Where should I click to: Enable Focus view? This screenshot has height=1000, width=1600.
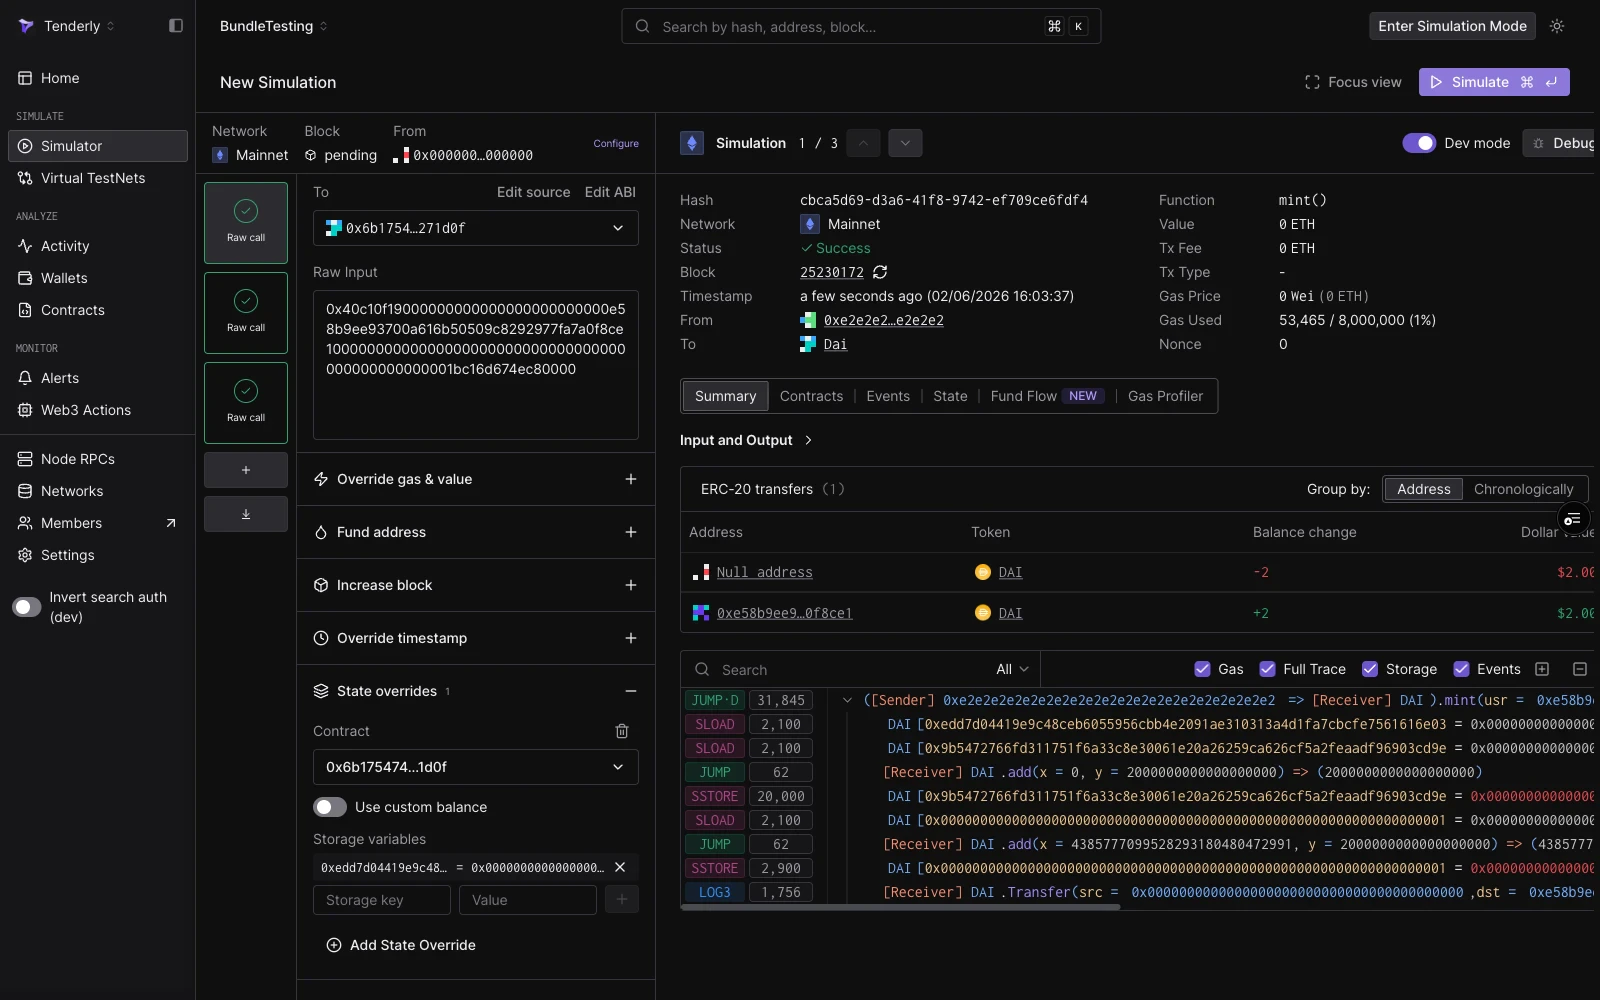[x=1353, y=82]
